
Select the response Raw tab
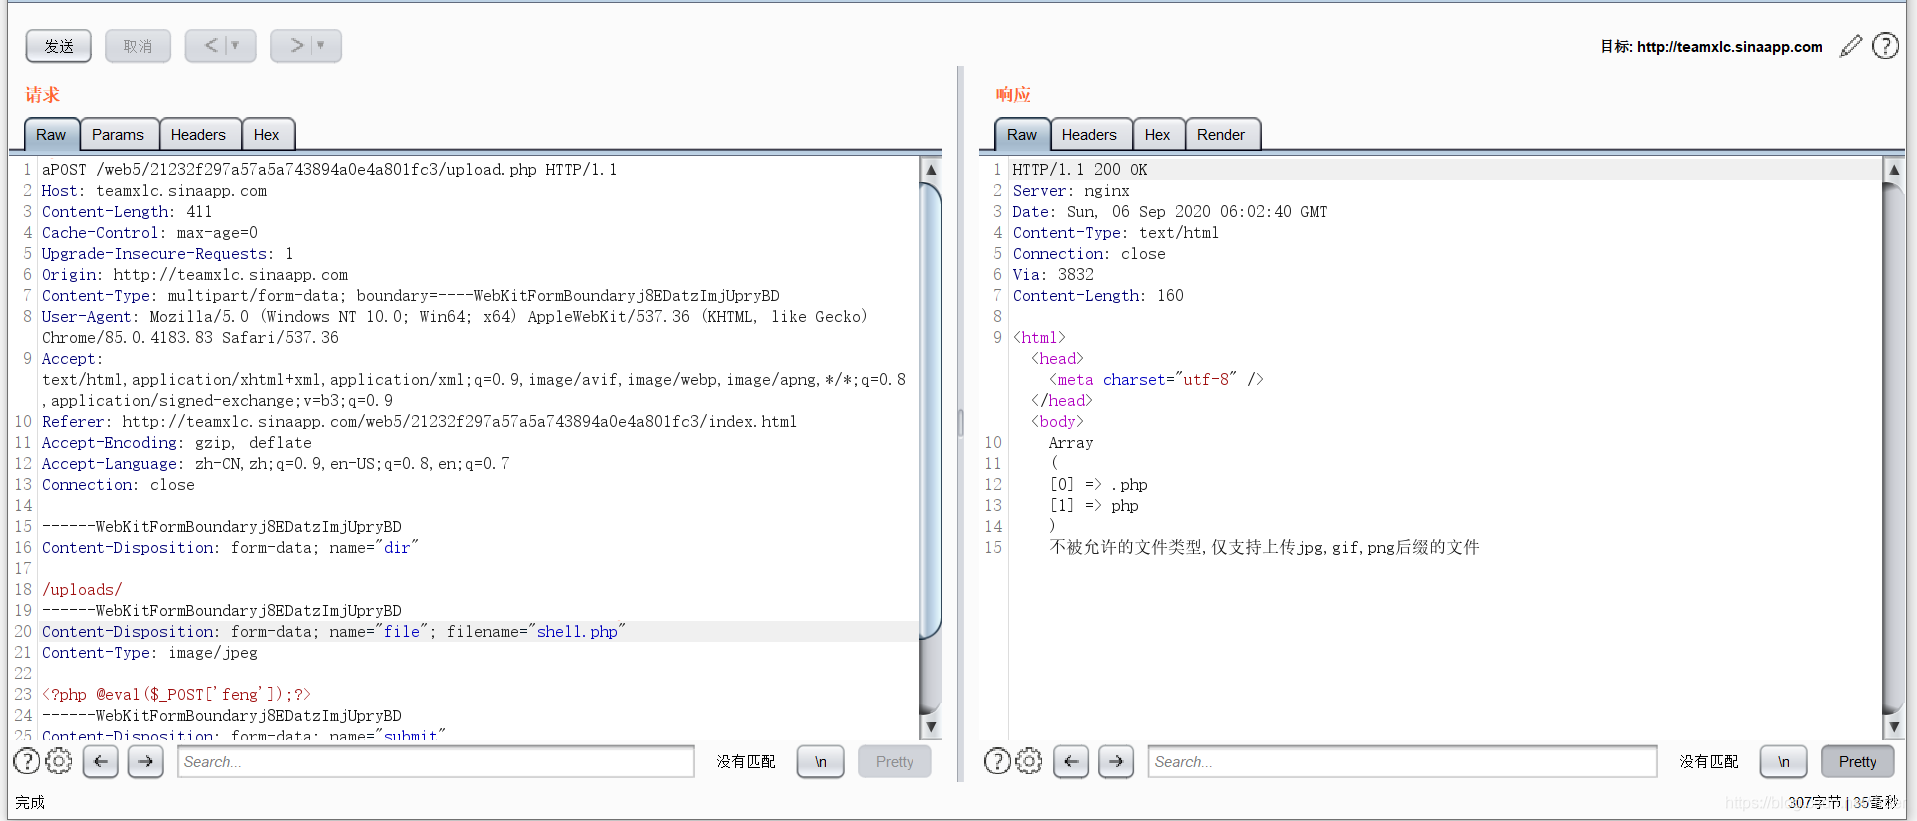(1022, 135)
